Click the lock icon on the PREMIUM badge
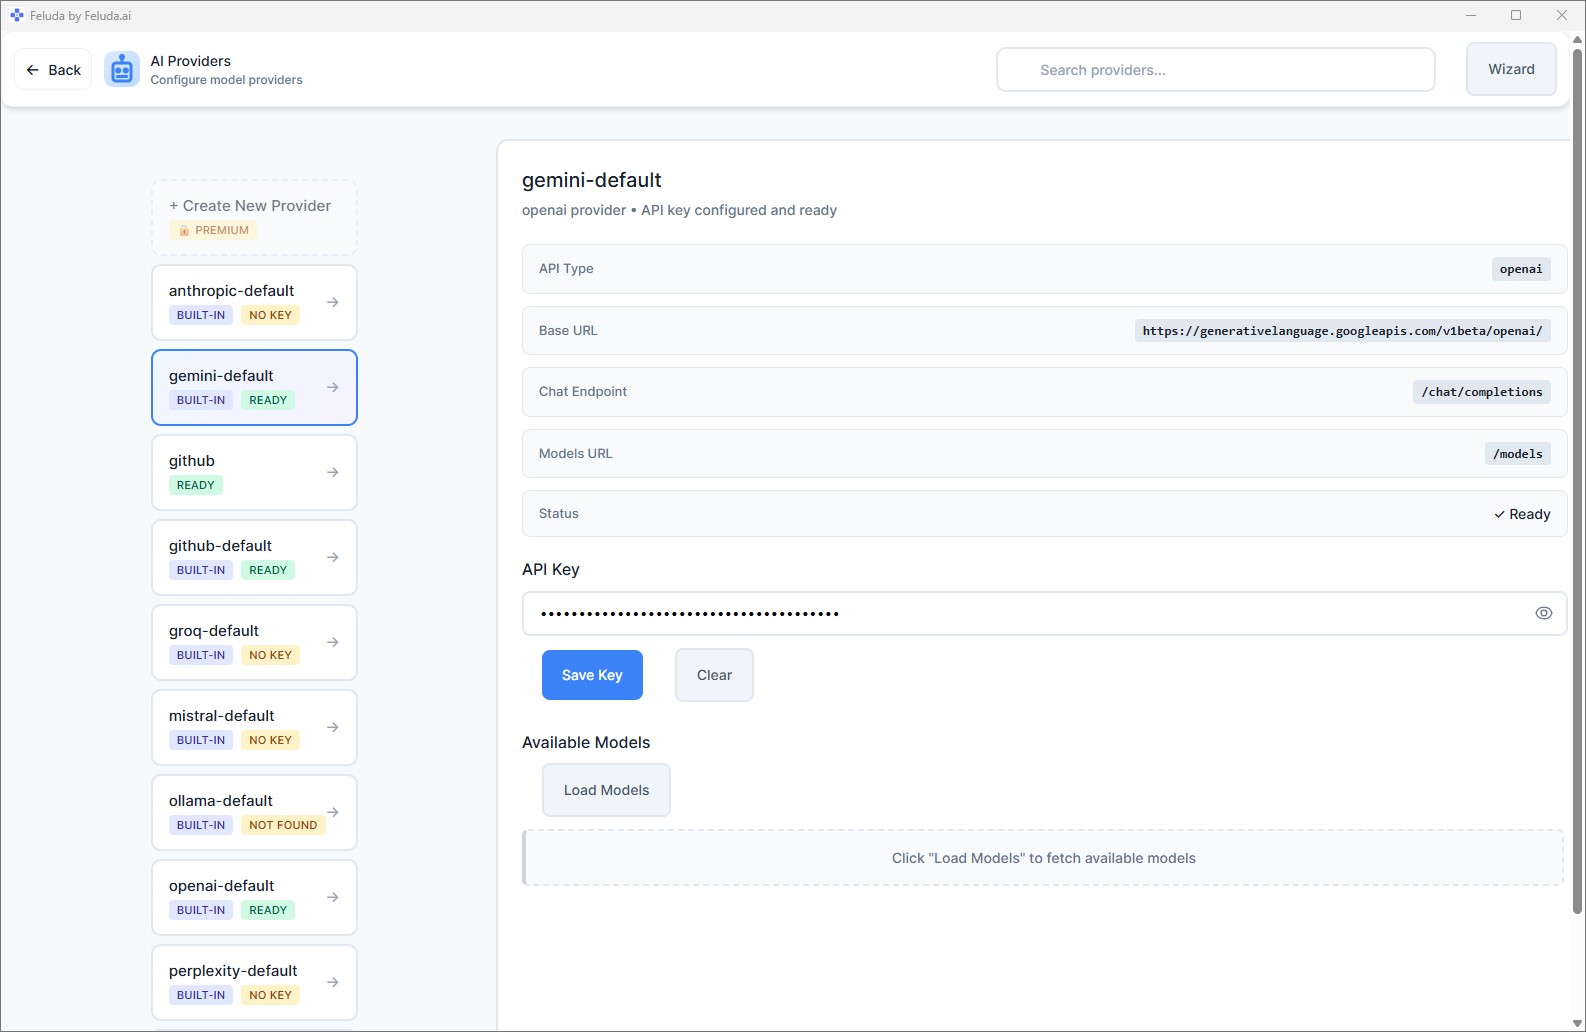Screen dimensions: 1586x1032 click(x=184, y=230)
